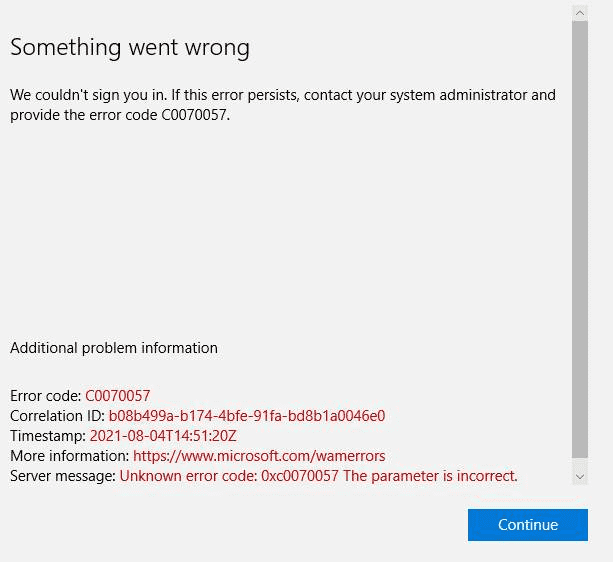
Task: Click 'The parameter is incorrect.' text
Action: pos(430,476)
